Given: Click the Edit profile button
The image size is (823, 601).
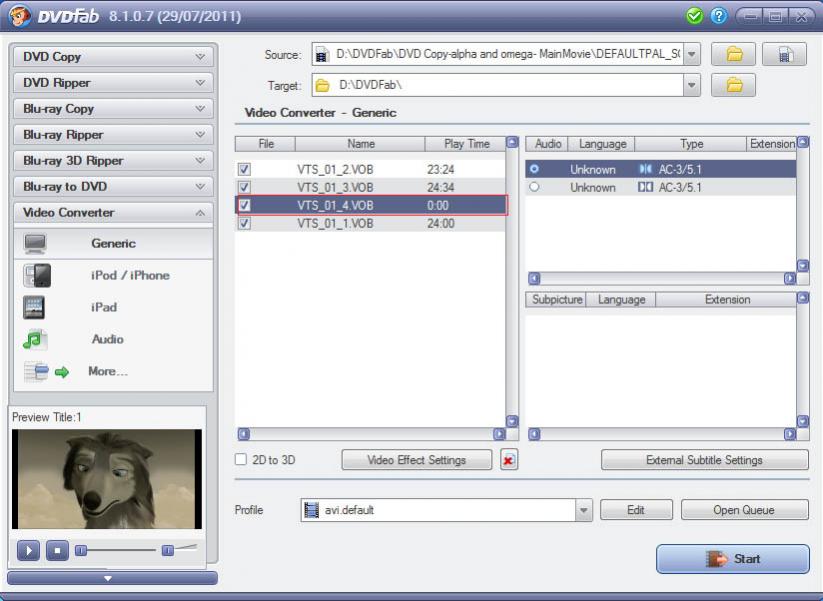Looking at the screenshot, I should [x=636, y=510].
